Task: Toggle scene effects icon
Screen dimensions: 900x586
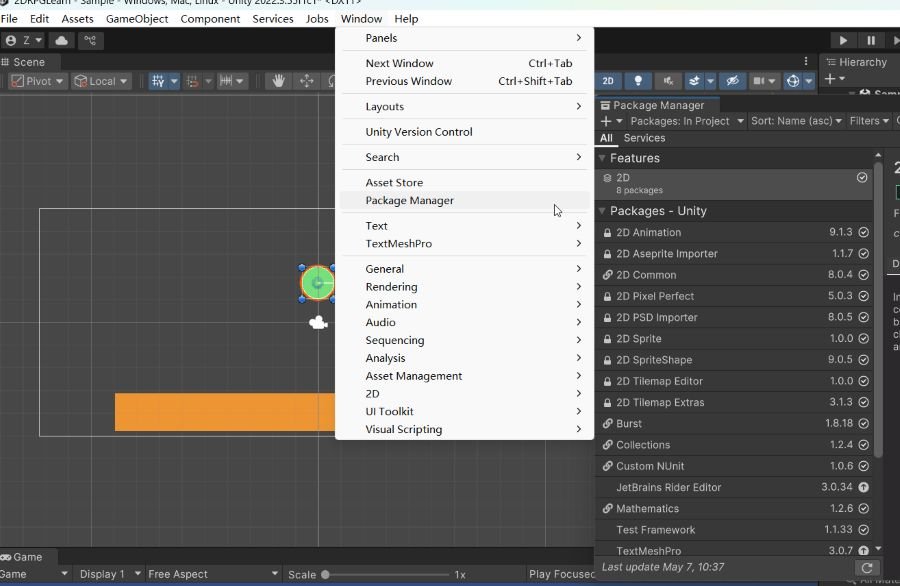Action: 695,81
